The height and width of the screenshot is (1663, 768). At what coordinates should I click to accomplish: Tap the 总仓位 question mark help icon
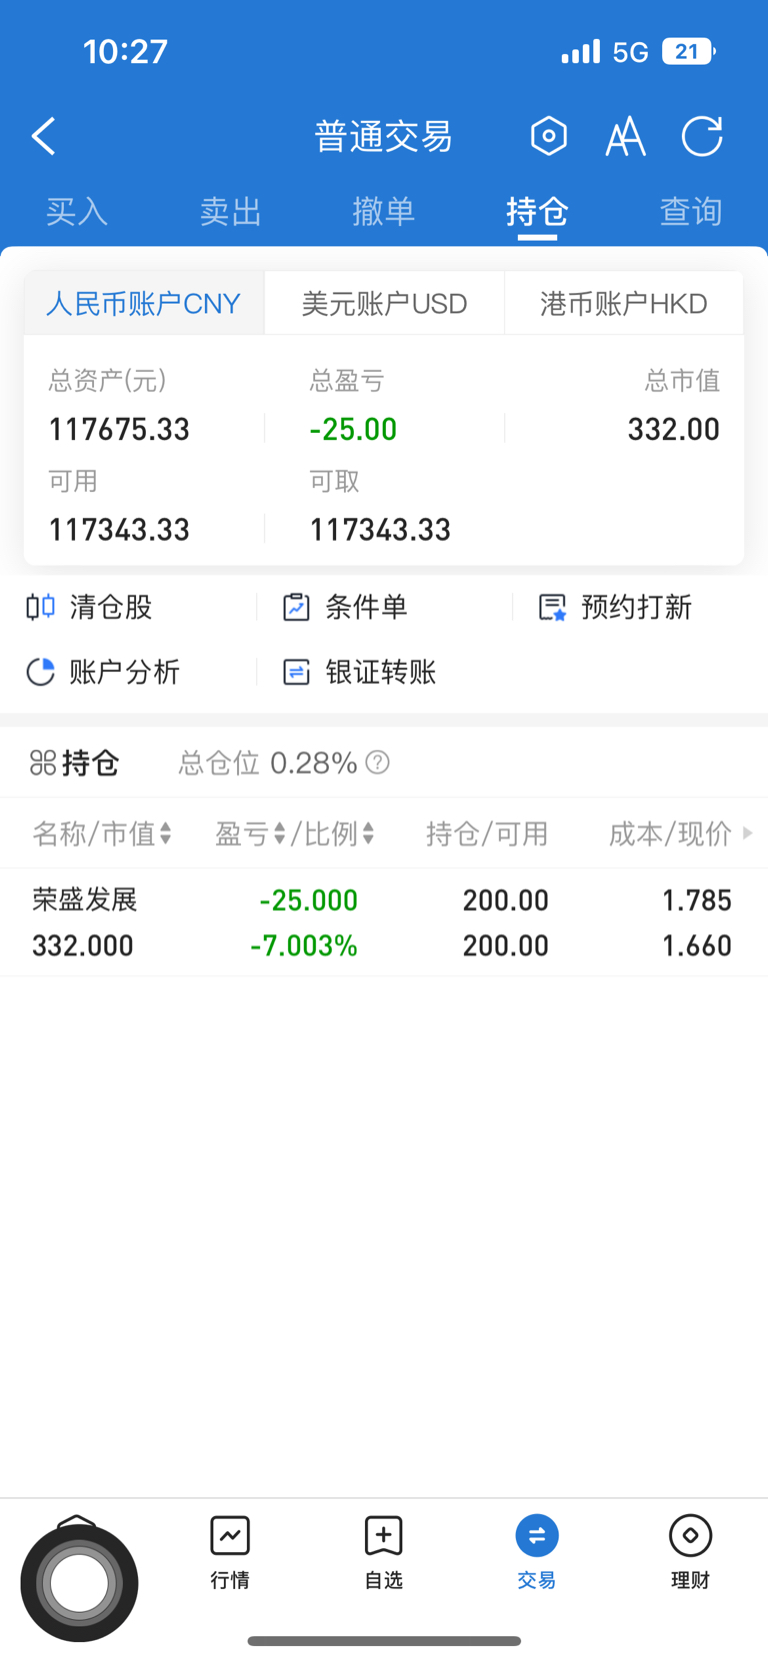(377, 763)
